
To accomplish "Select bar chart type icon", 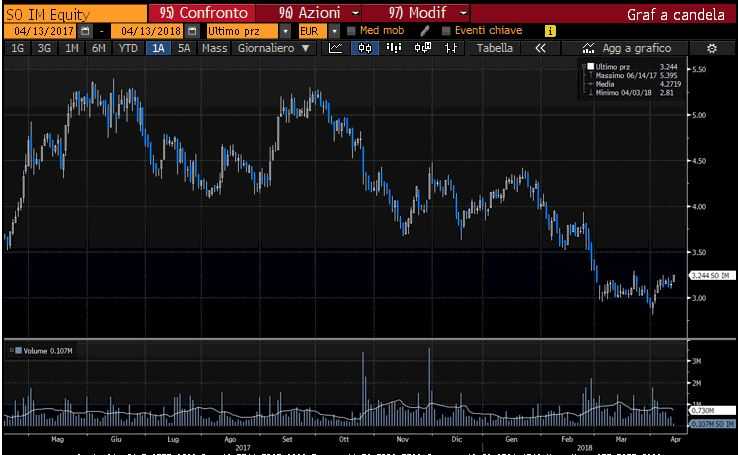I will pos(394,48).
